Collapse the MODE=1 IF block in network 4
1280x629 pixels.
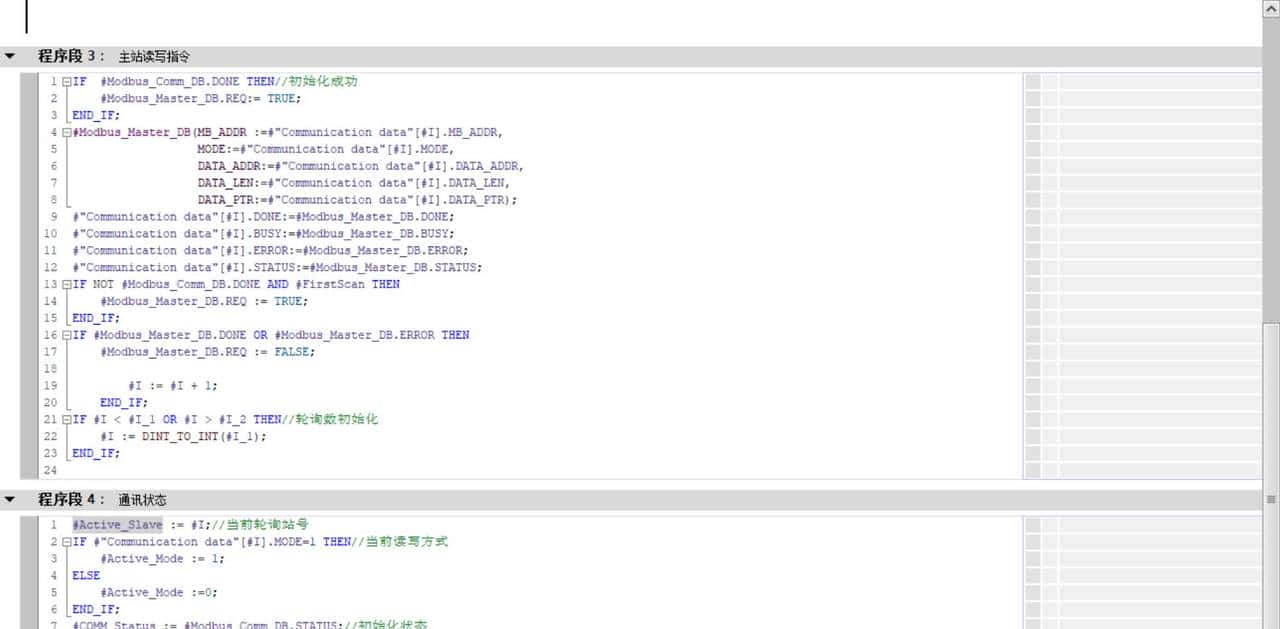(66, 541)
